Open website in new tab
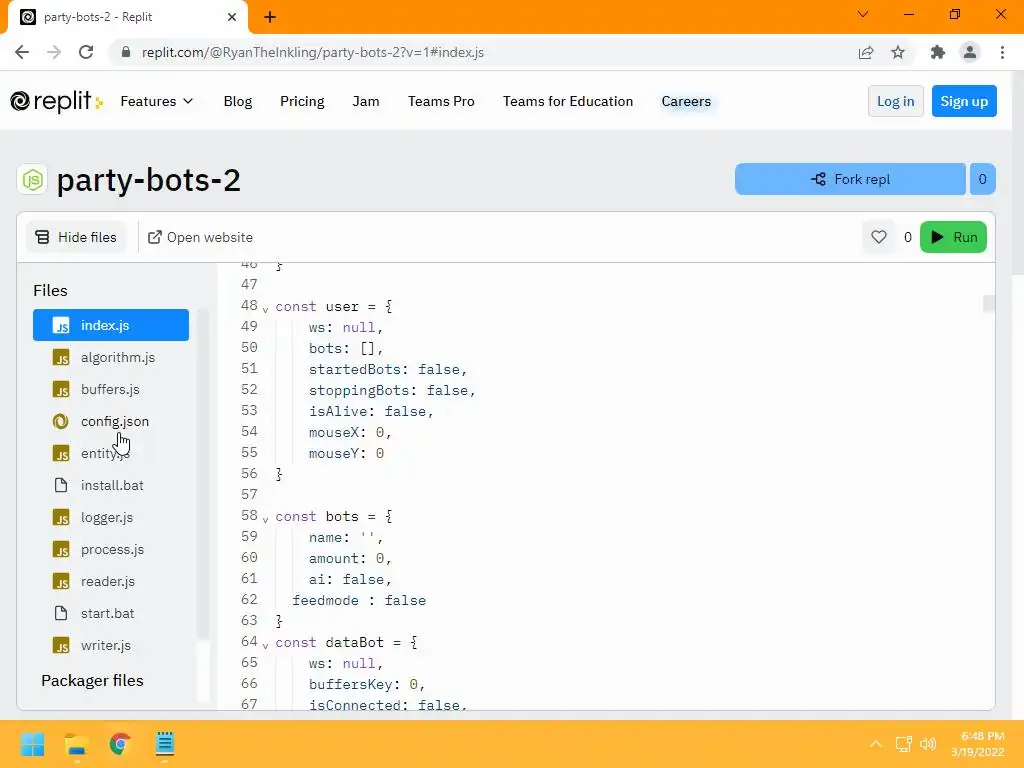Viewport: 1024px width, 768px height. (200, 237)
